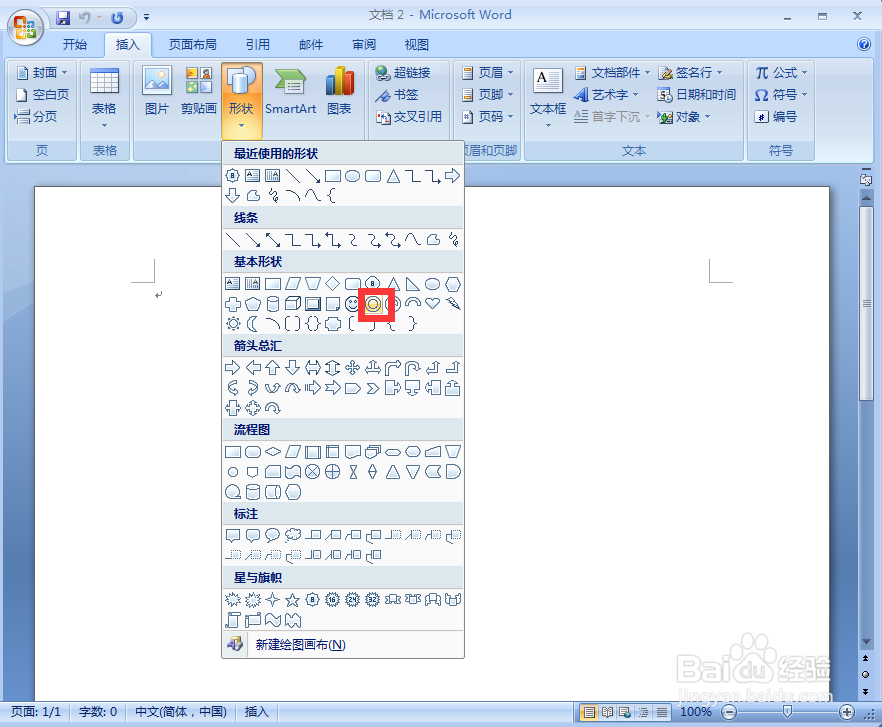Insert page break (分页)
The width and height of the screenshot is (882, 727).
(x=36, y=116)
